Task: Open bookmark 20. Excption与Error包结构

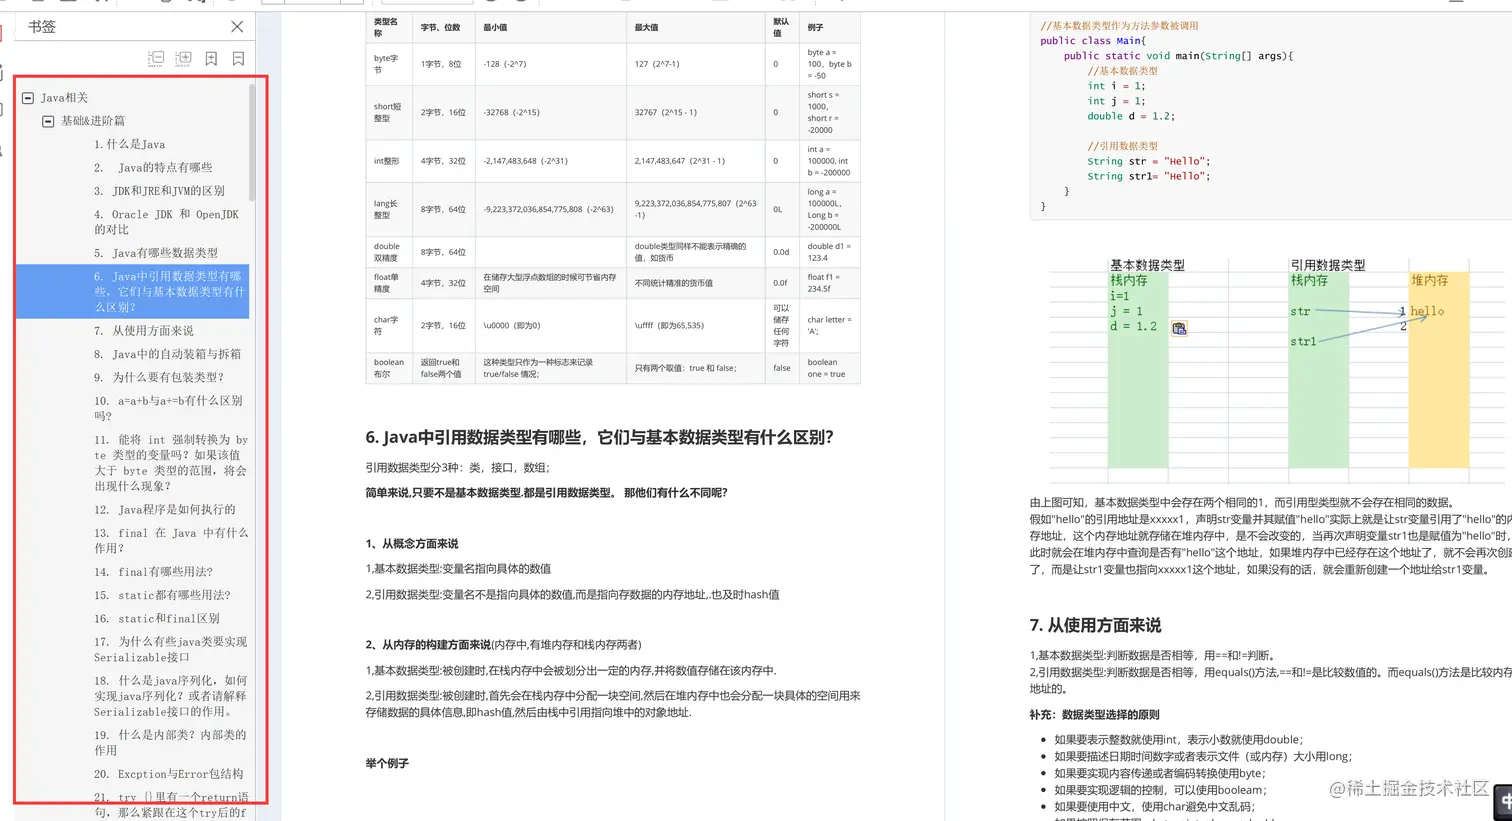Action: point(168,774)
